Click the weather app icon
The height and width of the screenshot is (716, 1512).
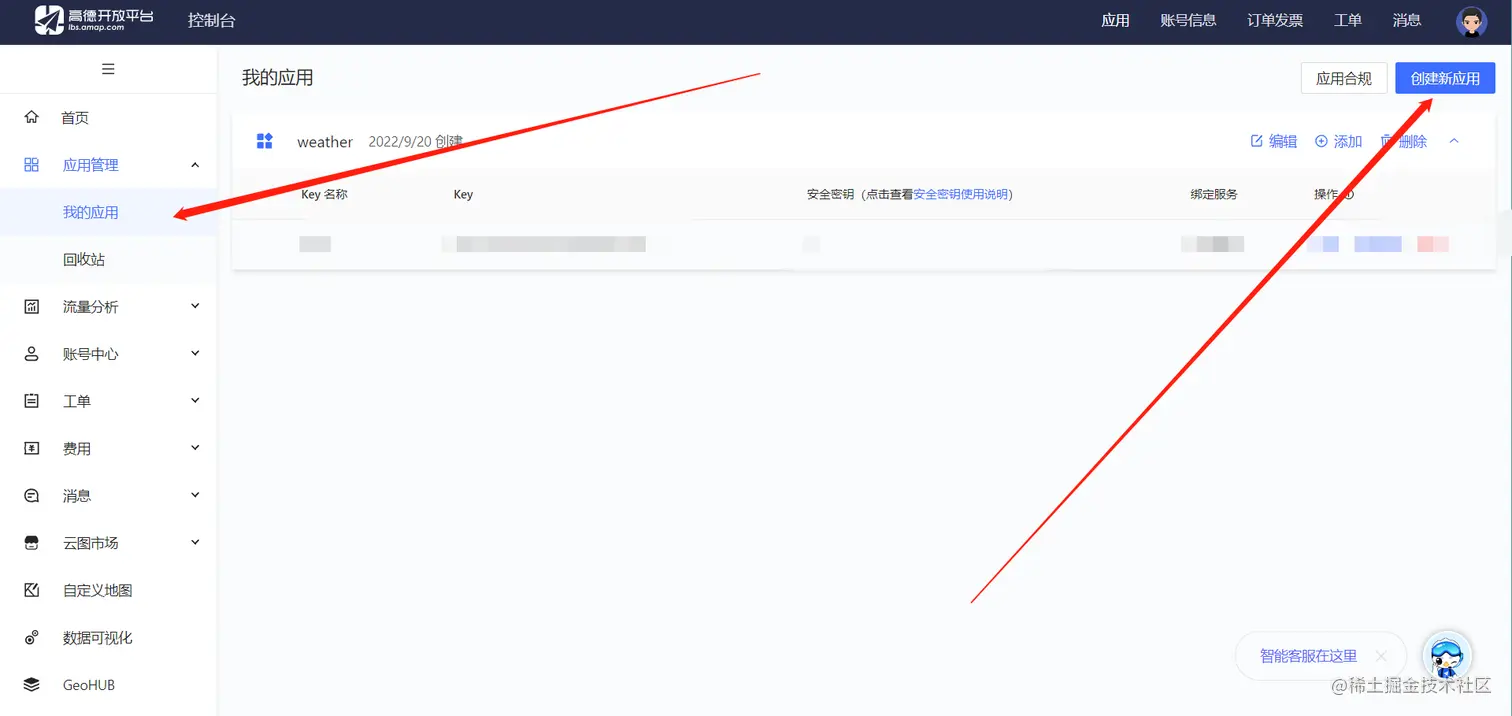265,141
